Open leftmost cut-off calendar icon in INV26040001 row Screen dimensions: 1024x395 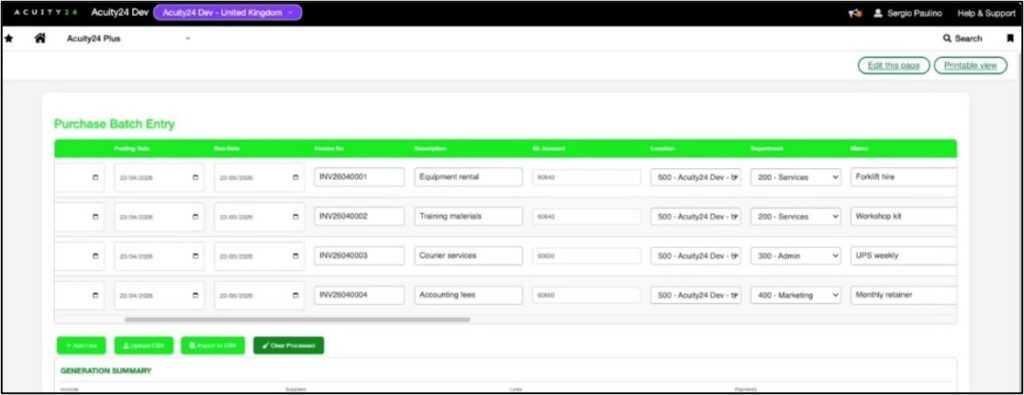95,178
